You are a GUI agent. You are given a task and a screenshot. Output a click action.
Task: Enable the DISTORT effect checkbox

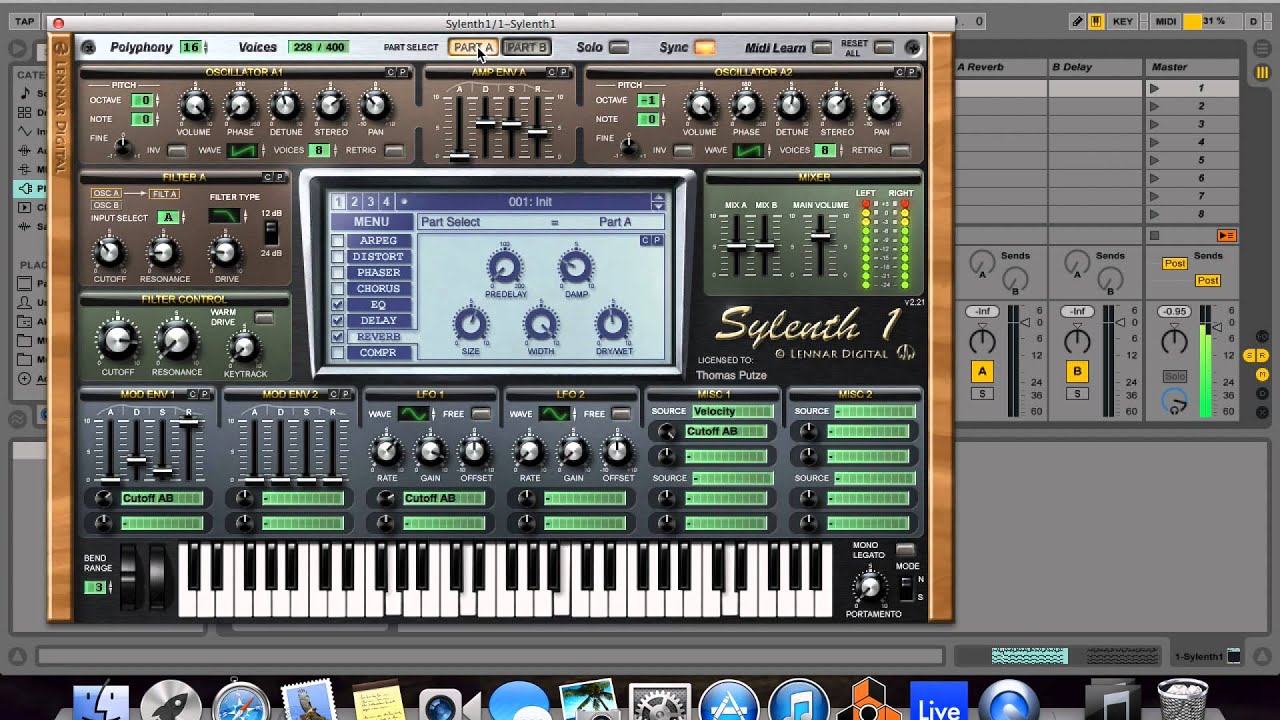coord(338,257)
